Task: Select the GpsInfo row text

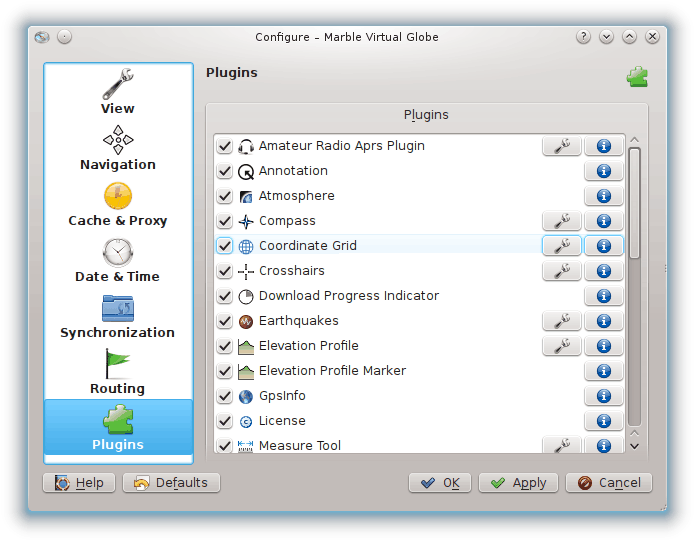Action: [282, 396]
